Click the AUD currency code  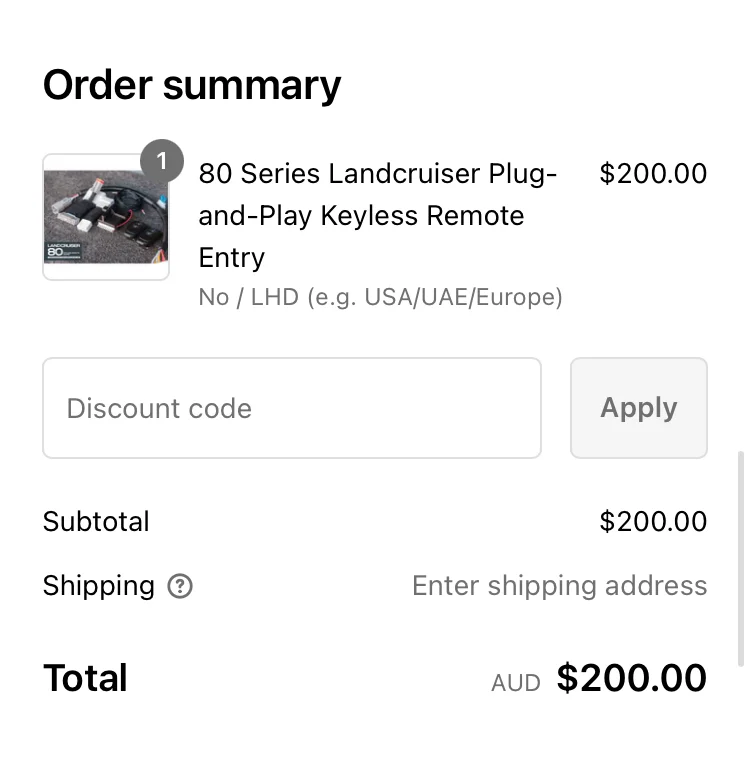coord(515,683)
